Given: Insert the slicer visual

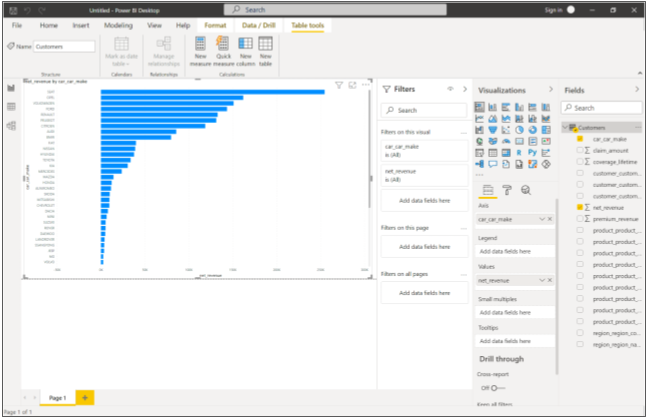Looking at the screenshot, I should point(479,153).
